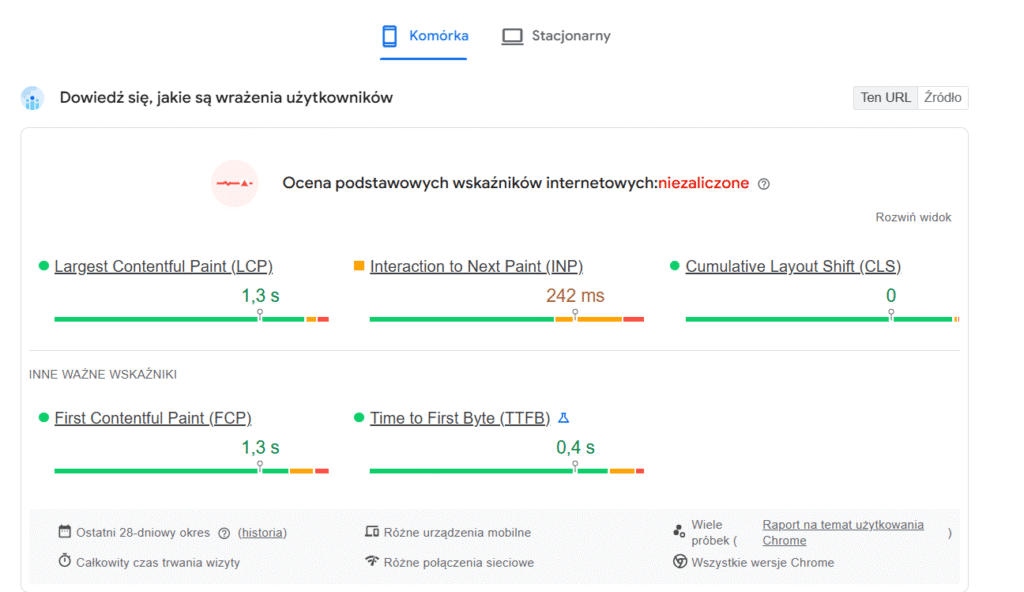Open the First Contentful Paint (FCP) link

(153, 418)
